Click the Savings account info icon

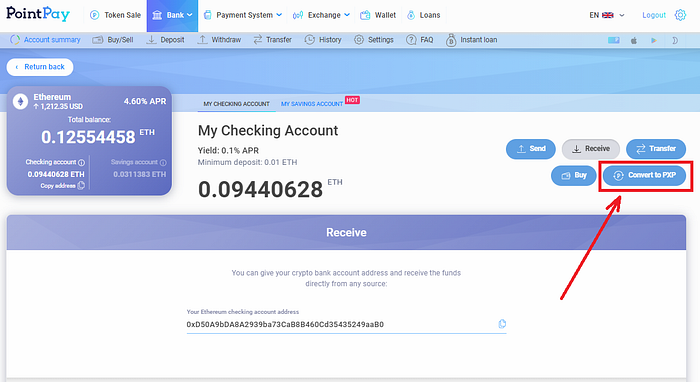click(x=163, y=162)
